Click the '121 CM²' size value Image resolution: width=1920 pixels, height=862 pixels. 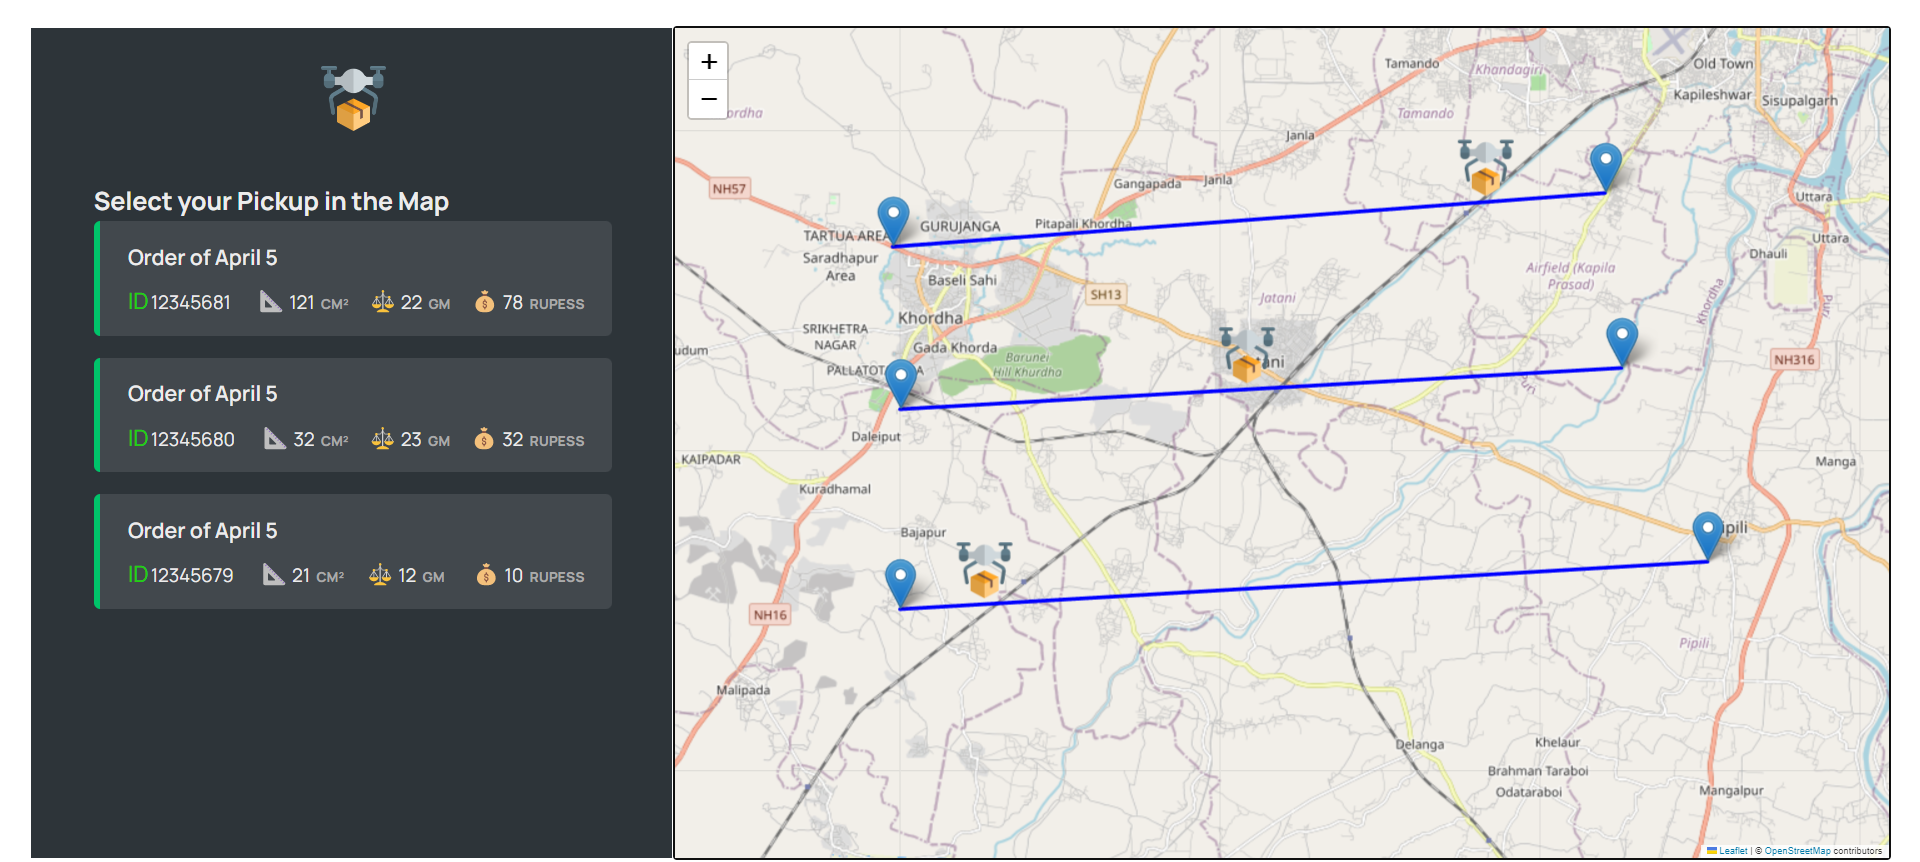tap(319, 302)
